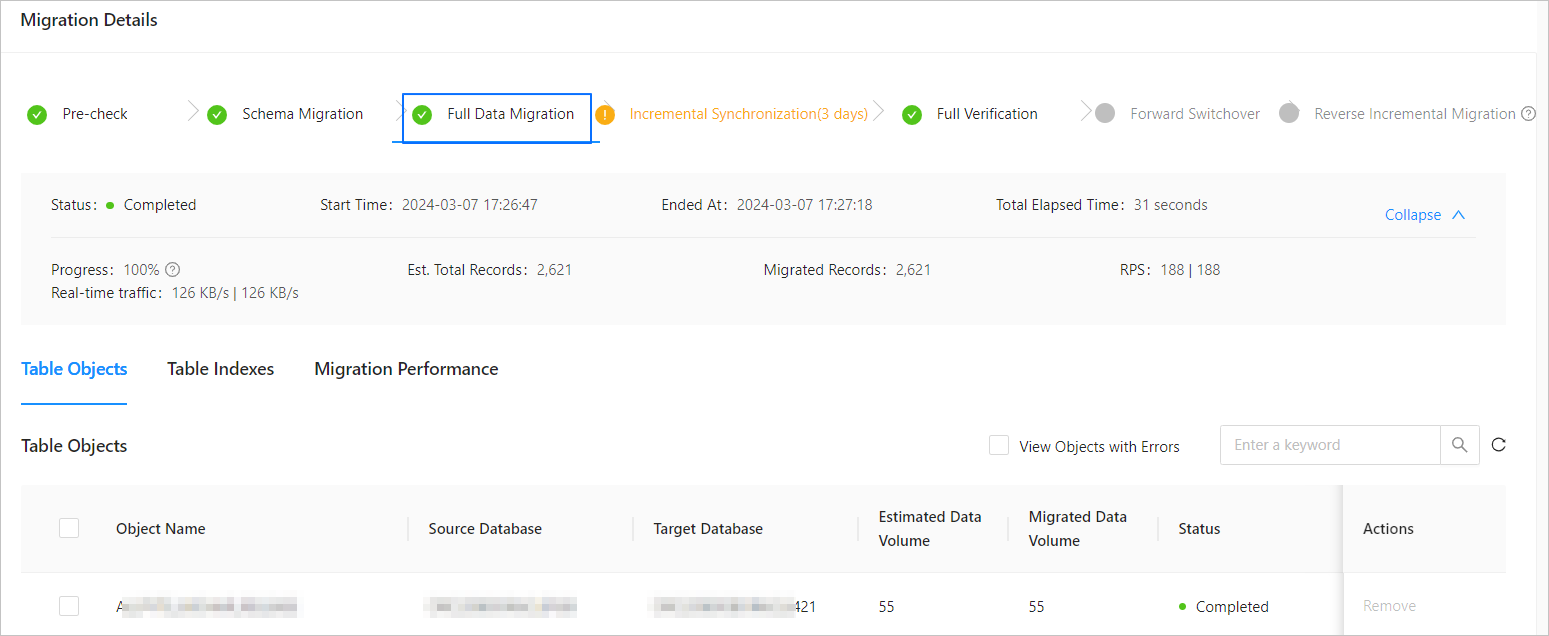Click the question mark icon next to Progress

(172, 270)
